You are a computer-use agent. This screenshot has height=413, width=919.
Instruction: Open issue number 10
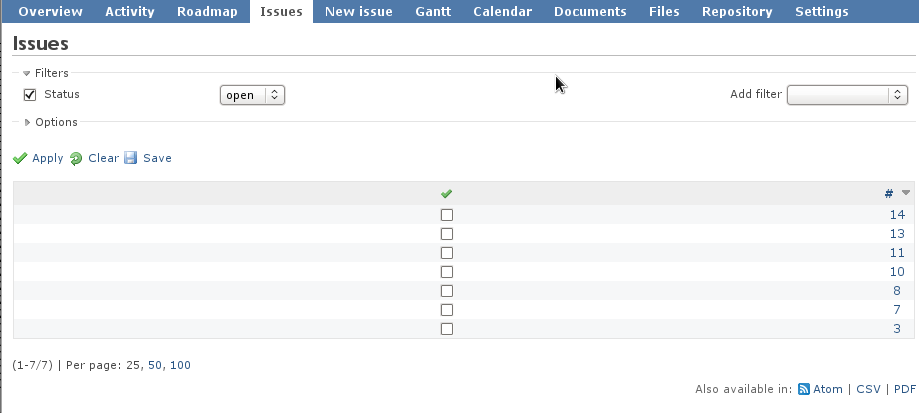[x=897, y=272]
